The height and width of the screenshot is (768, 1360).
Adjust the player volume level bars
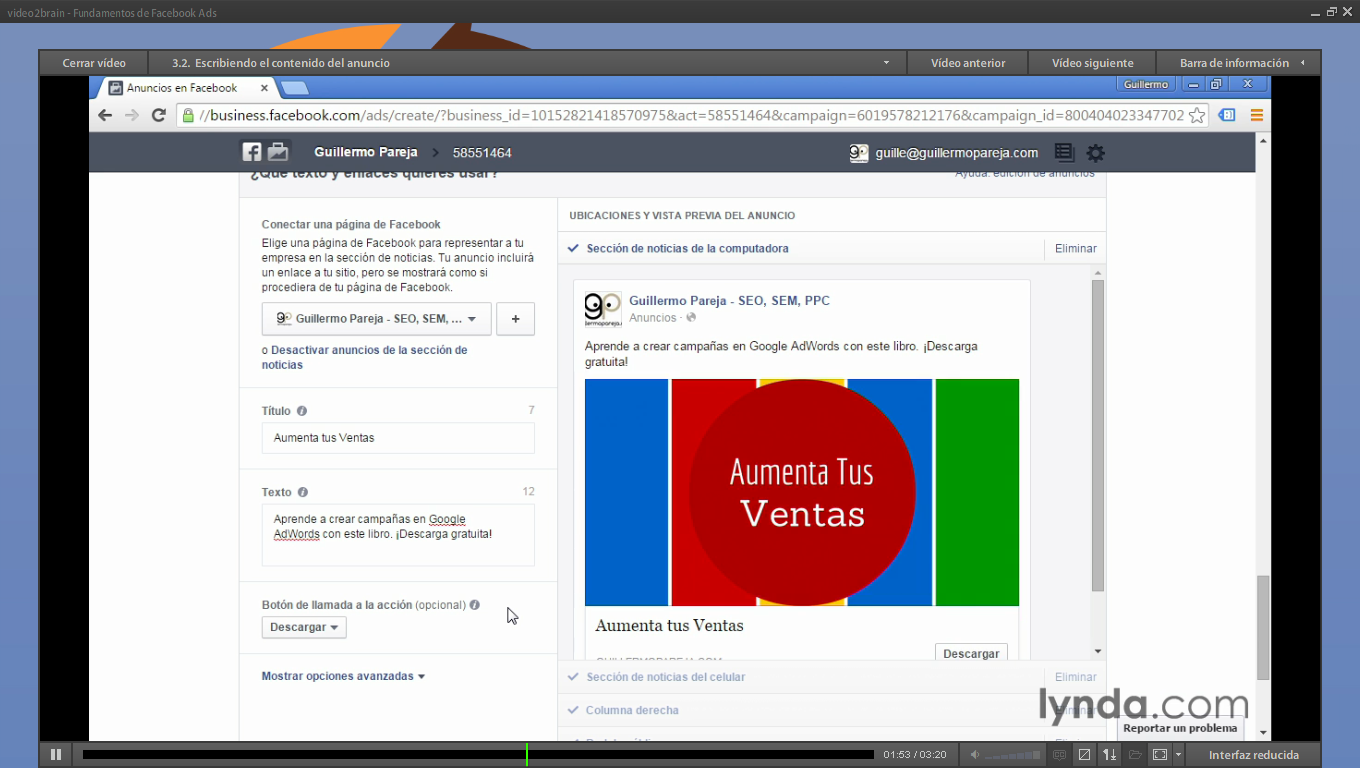(x=1013, y=755)
